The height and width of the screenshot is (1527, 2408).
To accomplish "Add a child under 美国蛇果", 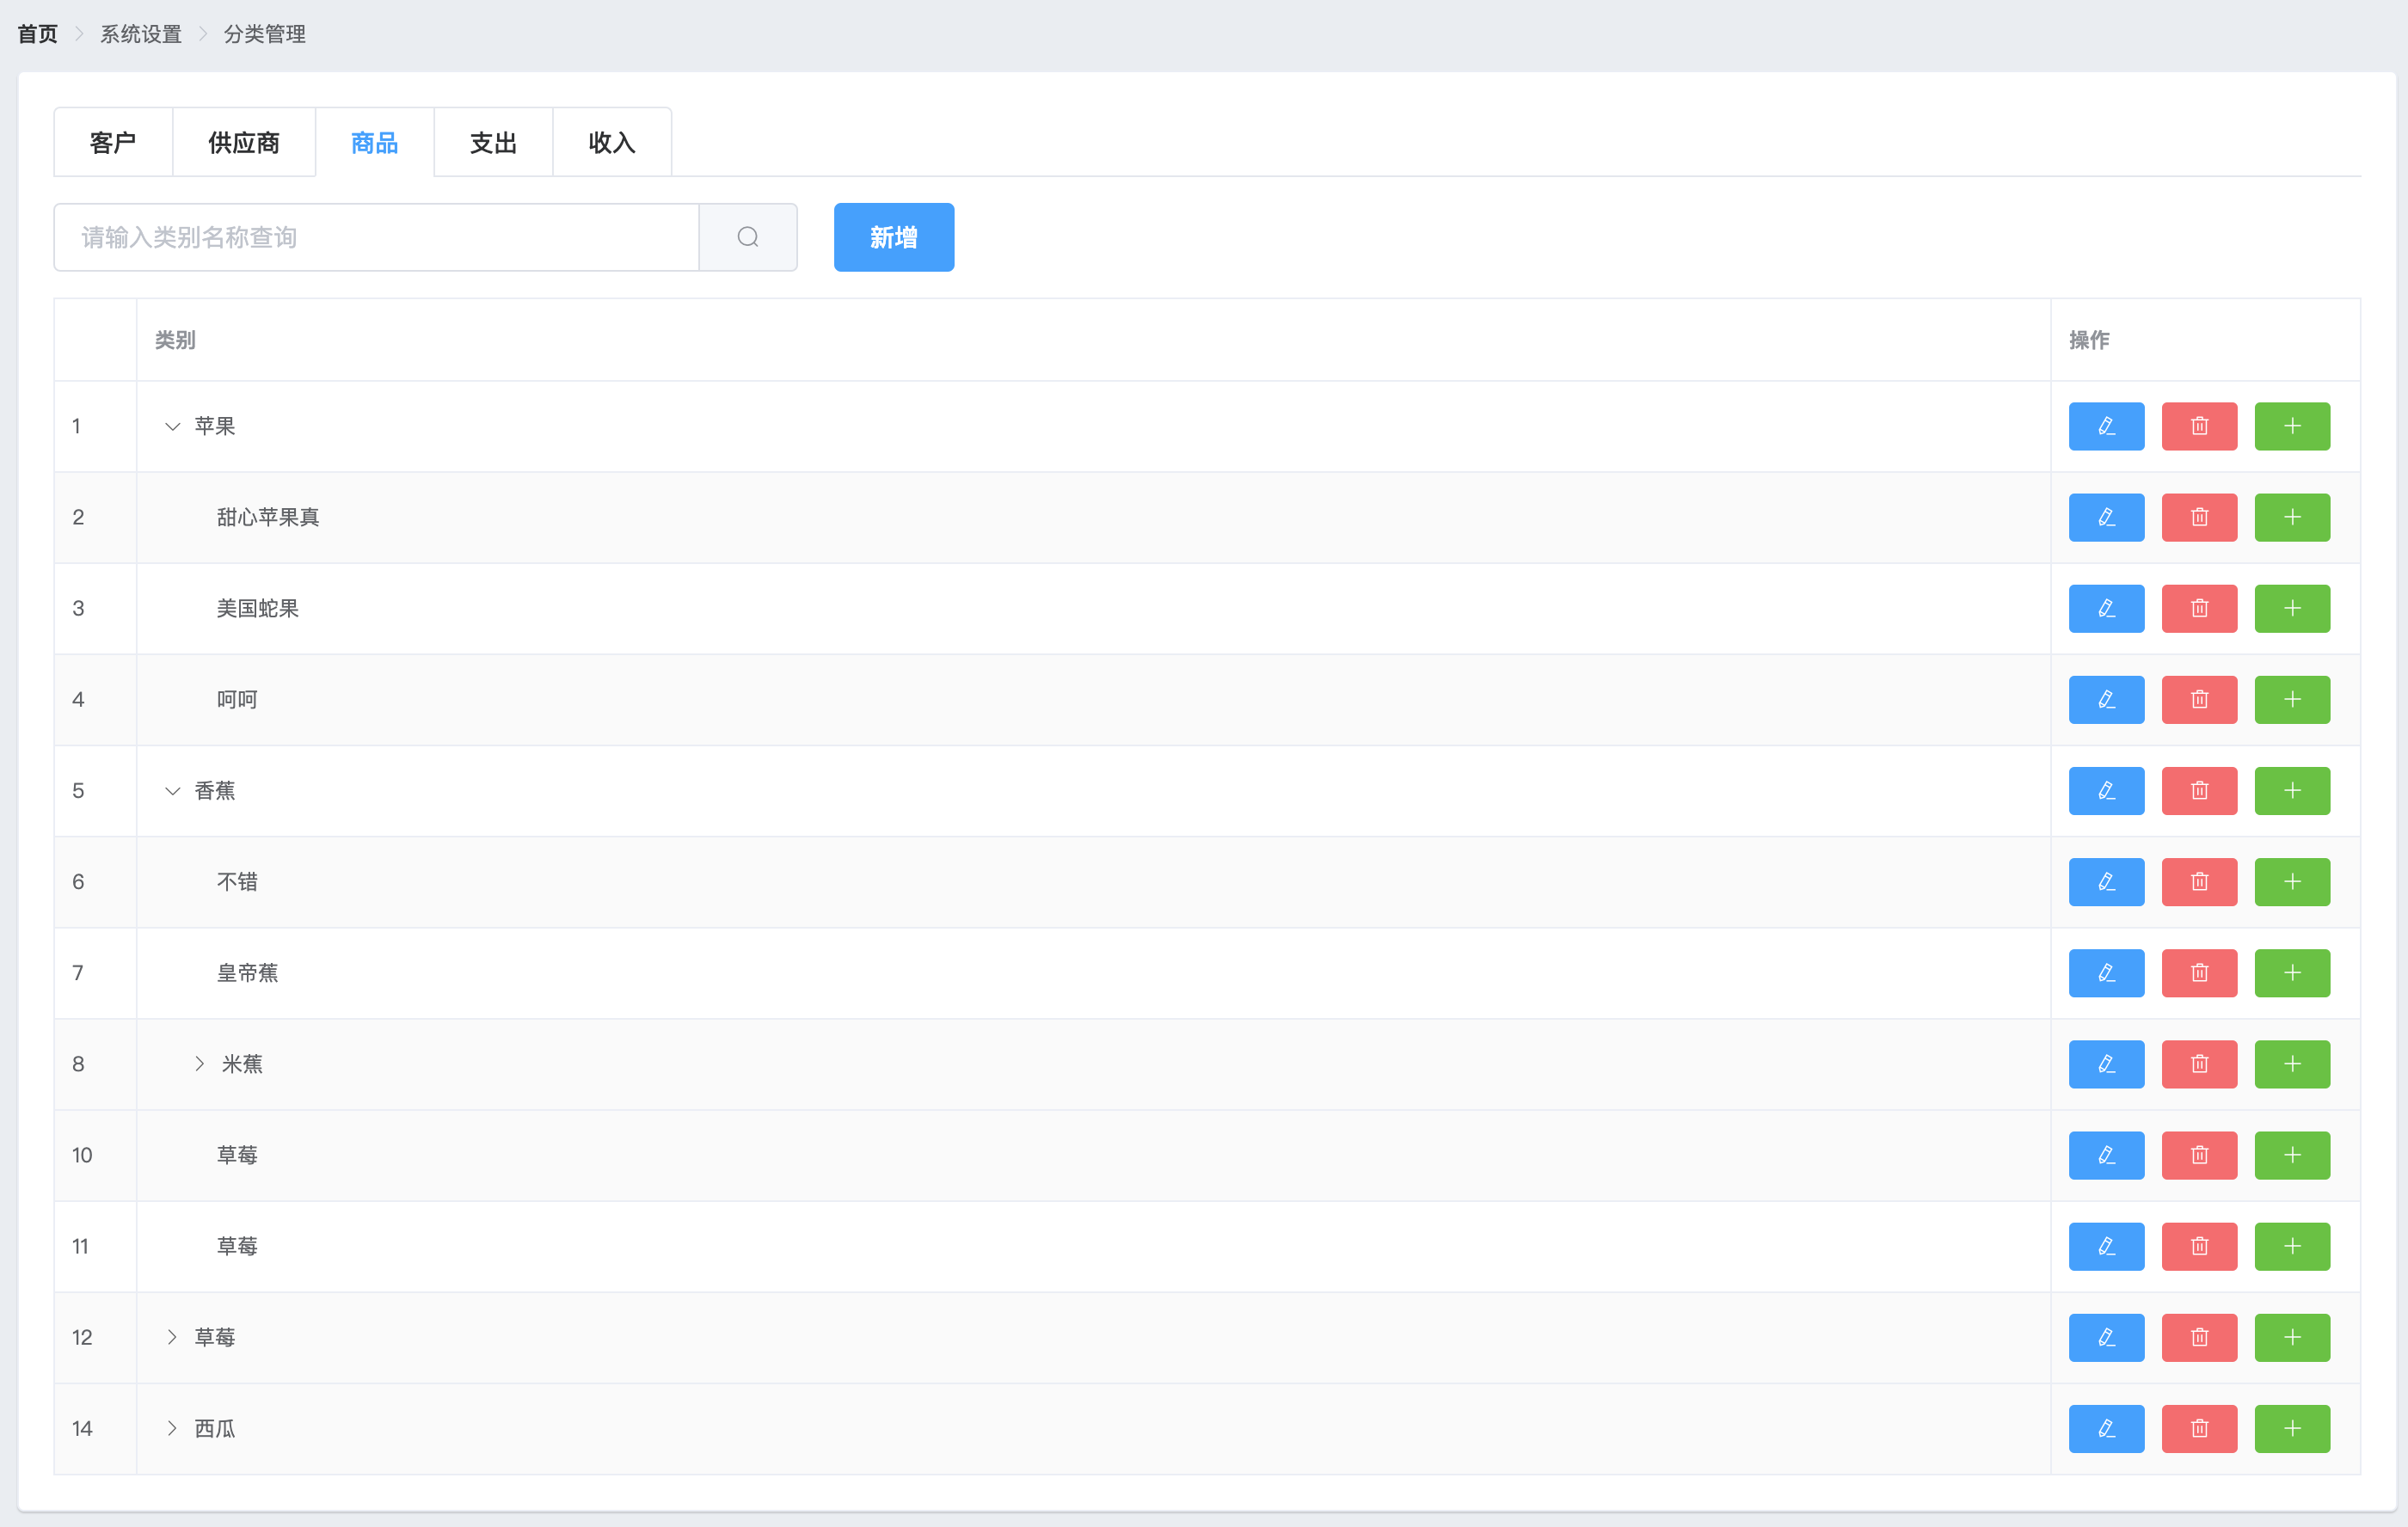I will (x=2292, y=608).
